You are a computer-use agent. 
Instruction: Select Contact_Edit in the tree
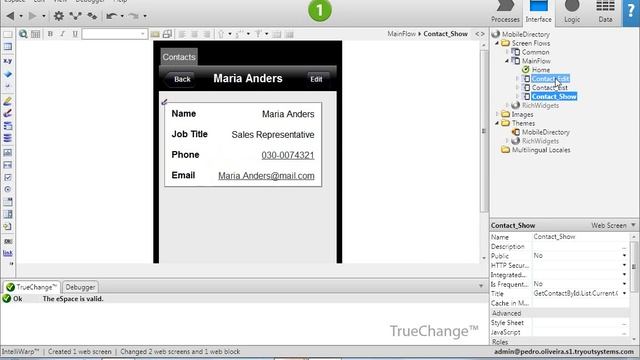point(550,79)
